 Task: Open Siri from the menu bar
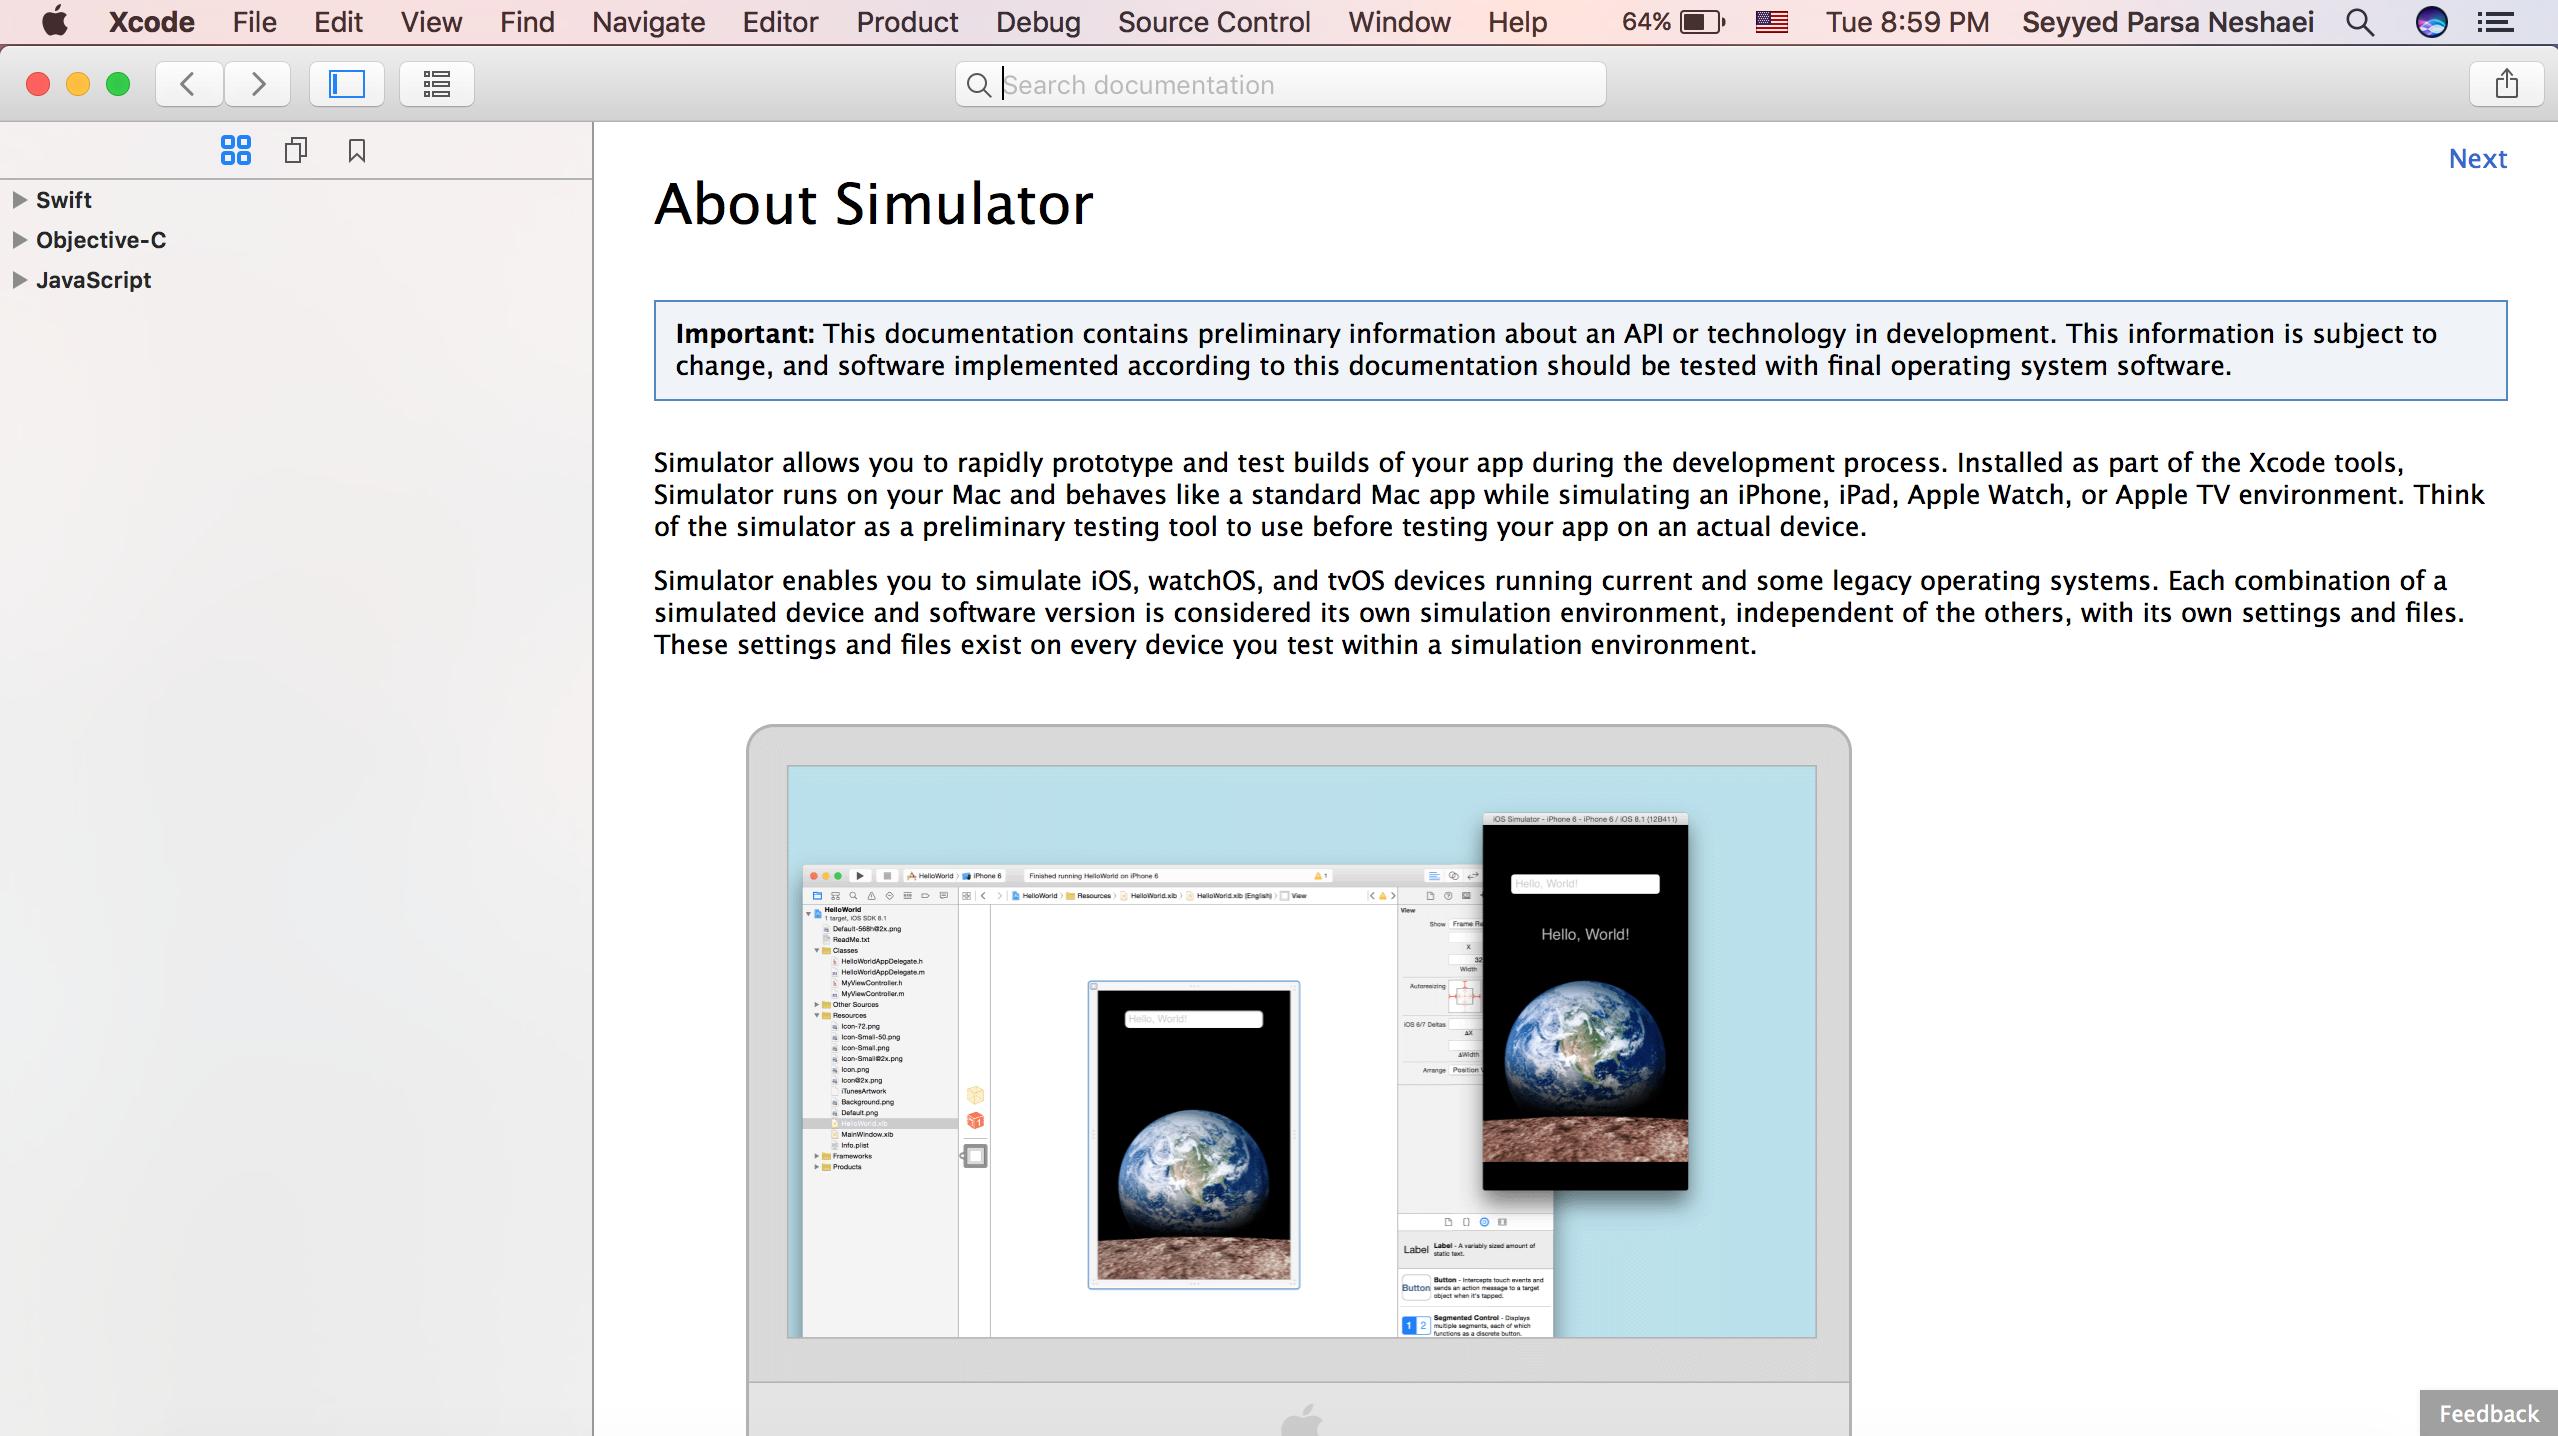point(2431,22)
